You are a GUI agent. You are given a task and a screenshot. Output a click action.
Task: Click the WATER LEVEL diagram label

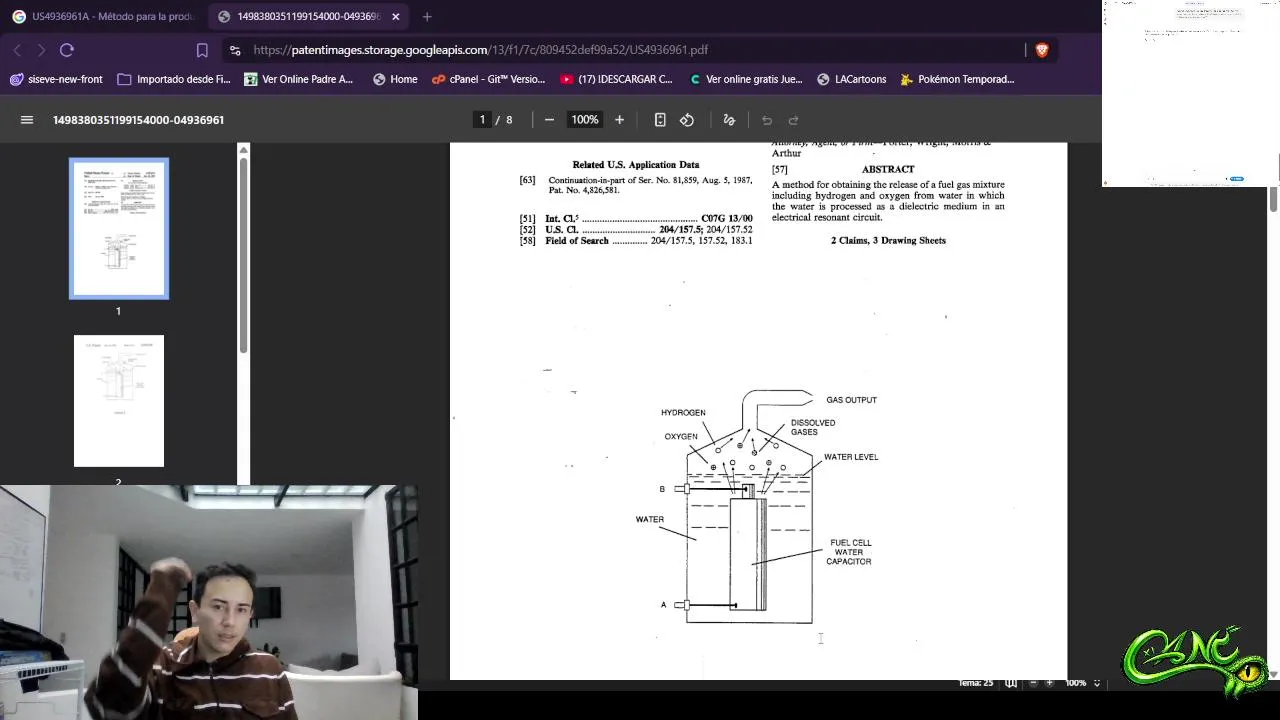pyautogui.click(x=851, y=457)
